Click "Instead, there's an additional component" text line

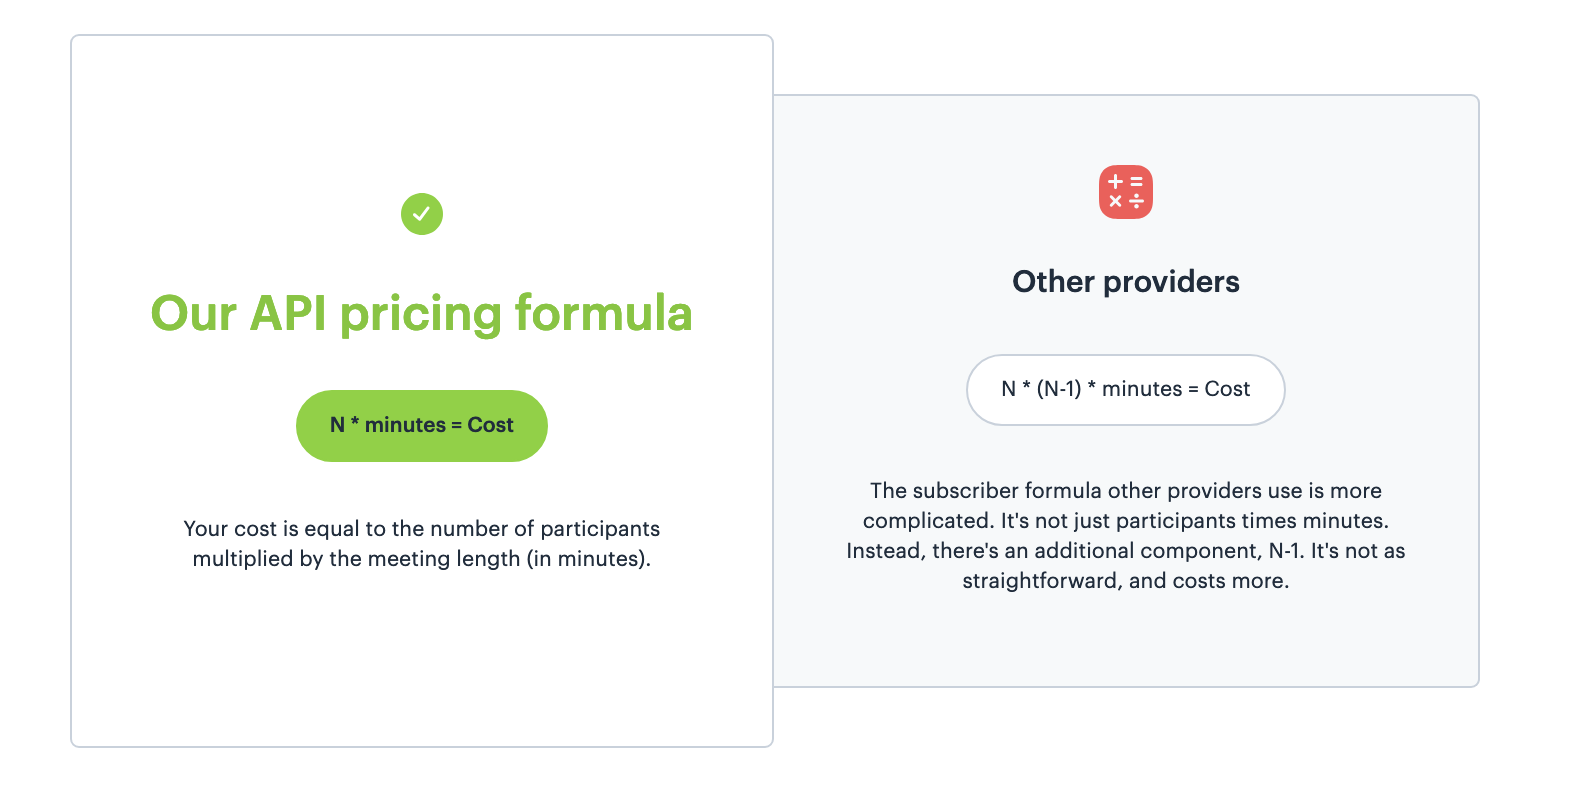click(1126, 551)
